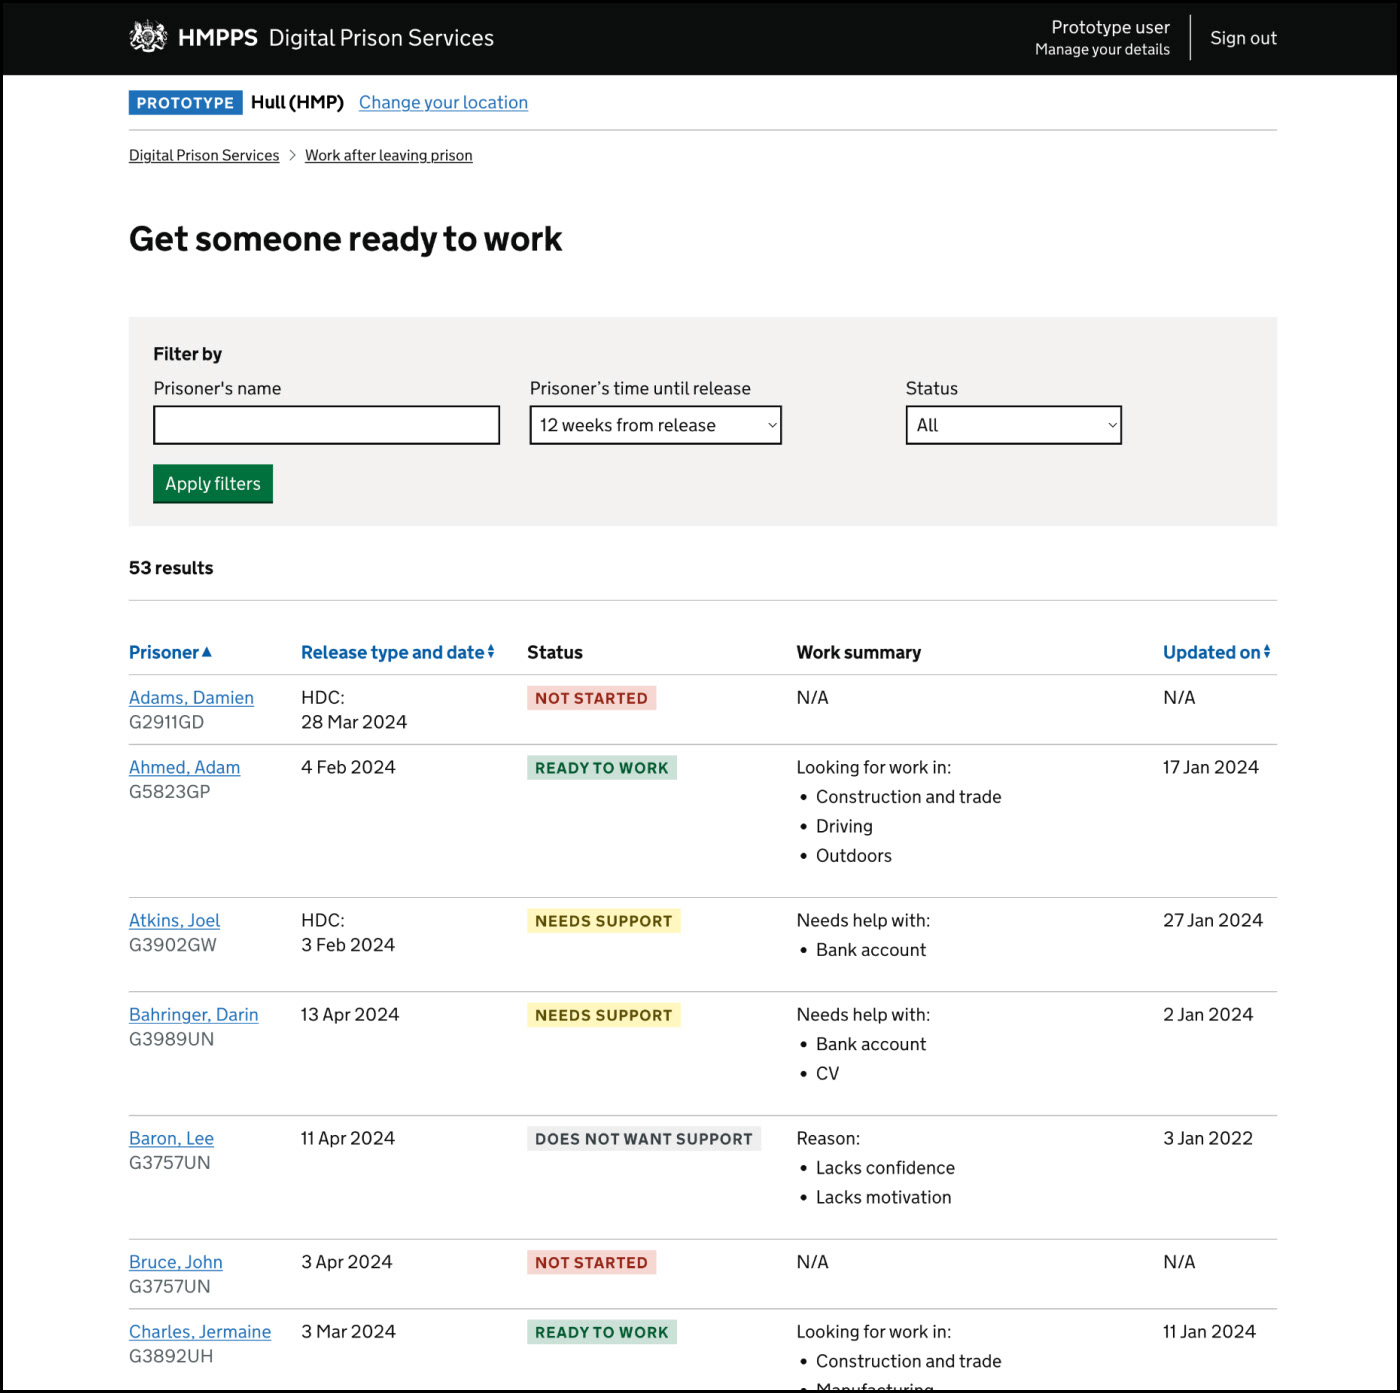Image resolution: width=1400 pixels, height=1393 pixels.
Task: Open Baron, Lee prisoner profile
Action: click(171, 1139)
